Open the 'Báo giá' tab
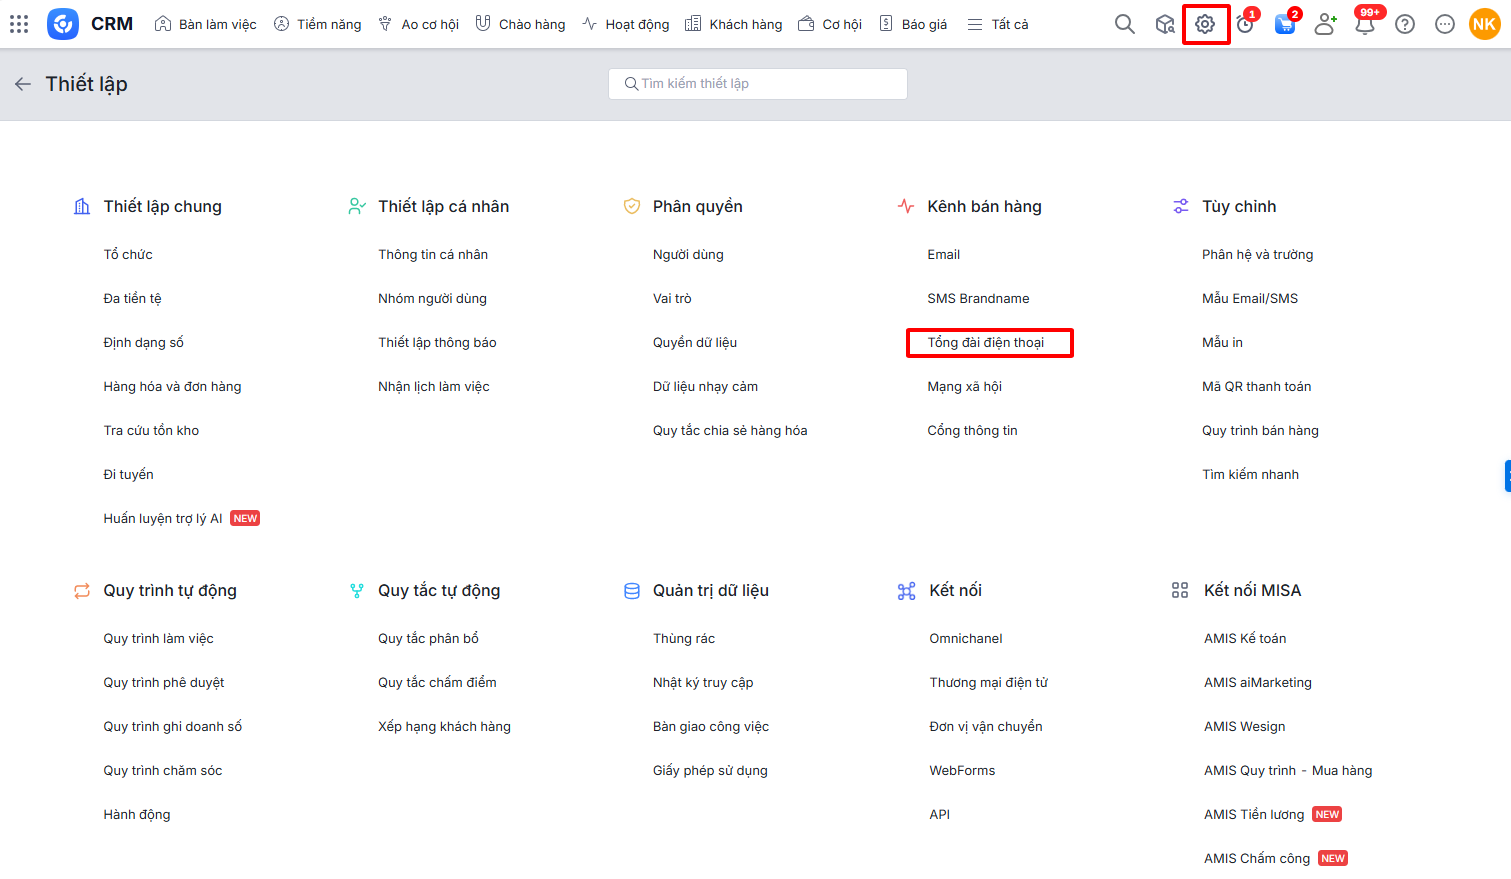 [913, 24]
